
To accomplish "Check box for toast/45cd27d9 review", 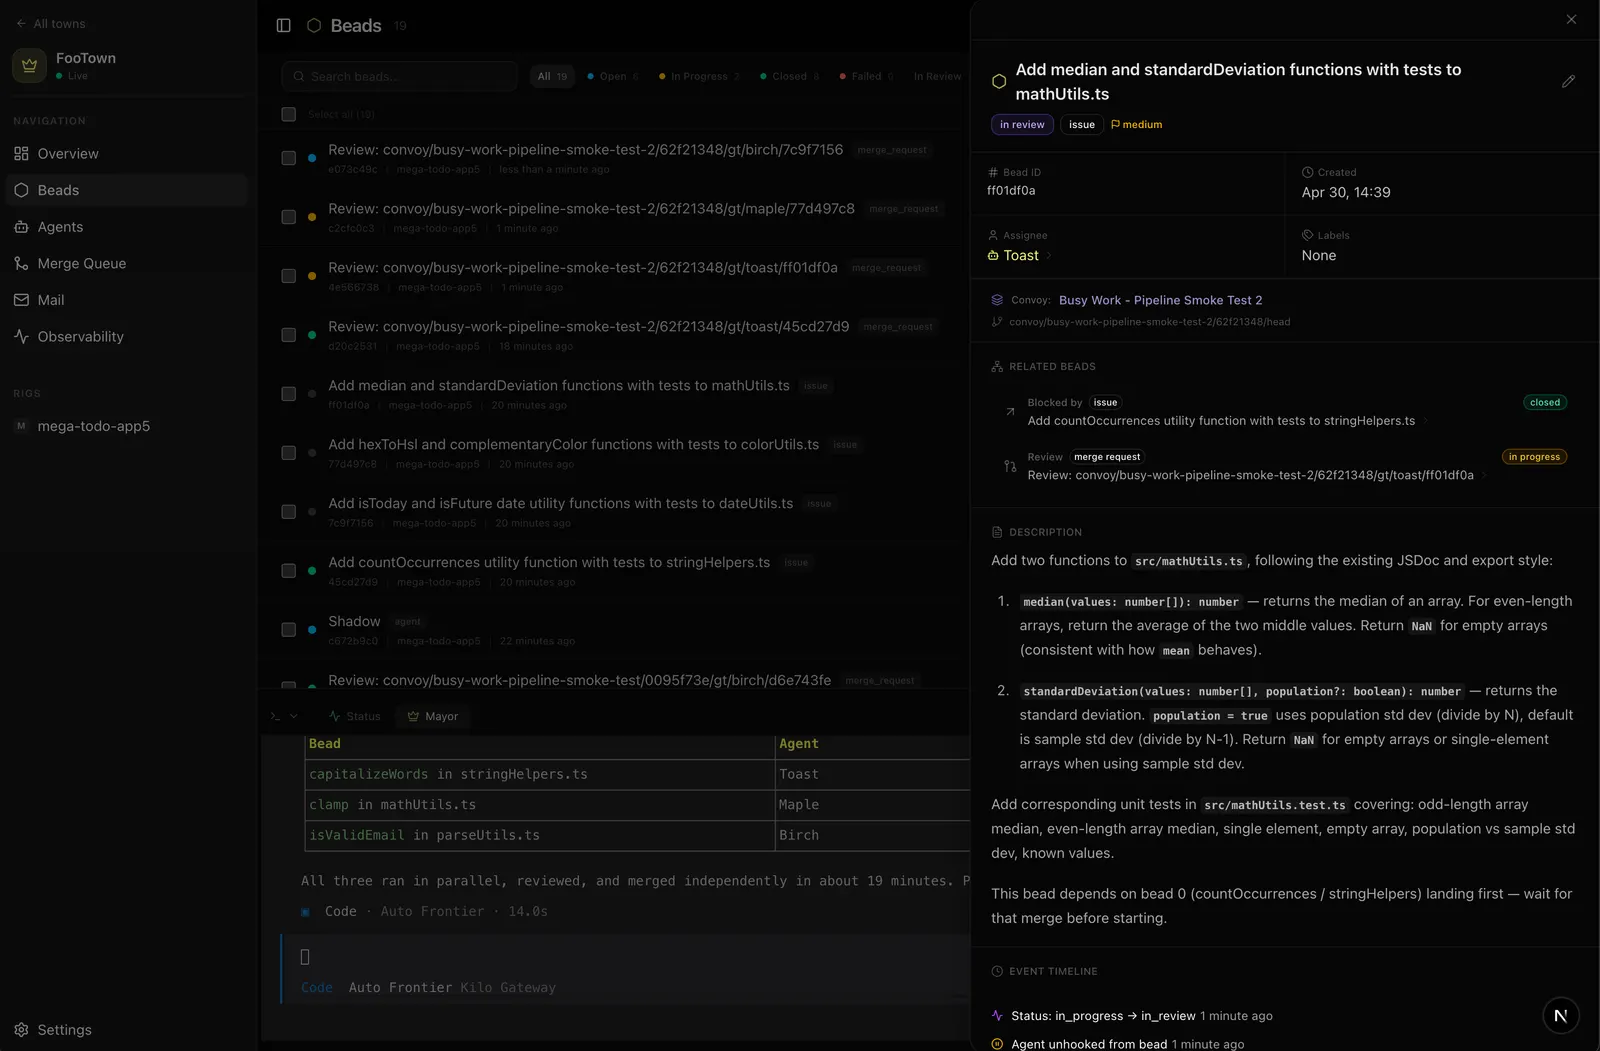I will 289,335.
